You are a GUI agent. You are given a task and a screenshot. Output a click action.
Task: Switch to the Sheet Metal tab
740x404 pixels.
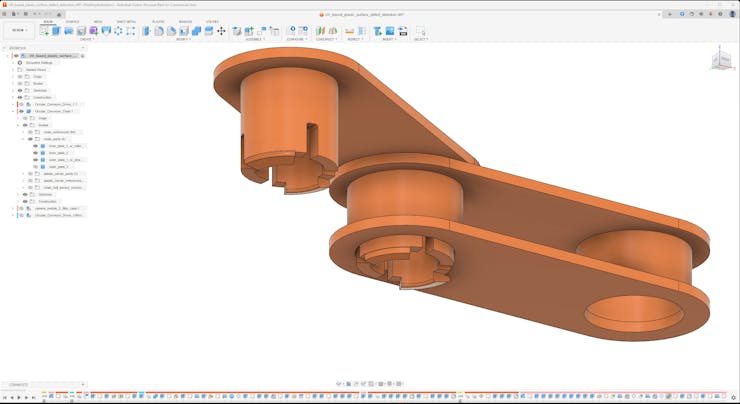(x=126, y=21)
